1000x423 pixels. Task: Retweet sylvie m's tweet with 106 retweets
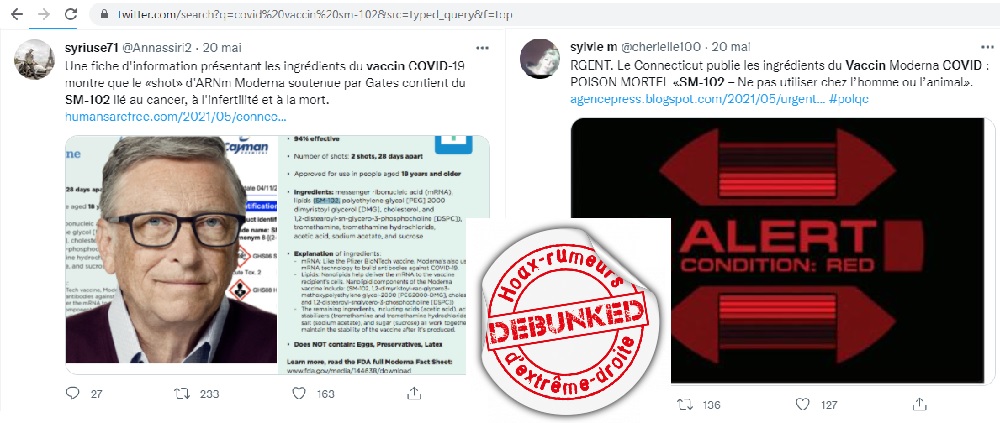(686, 404)
